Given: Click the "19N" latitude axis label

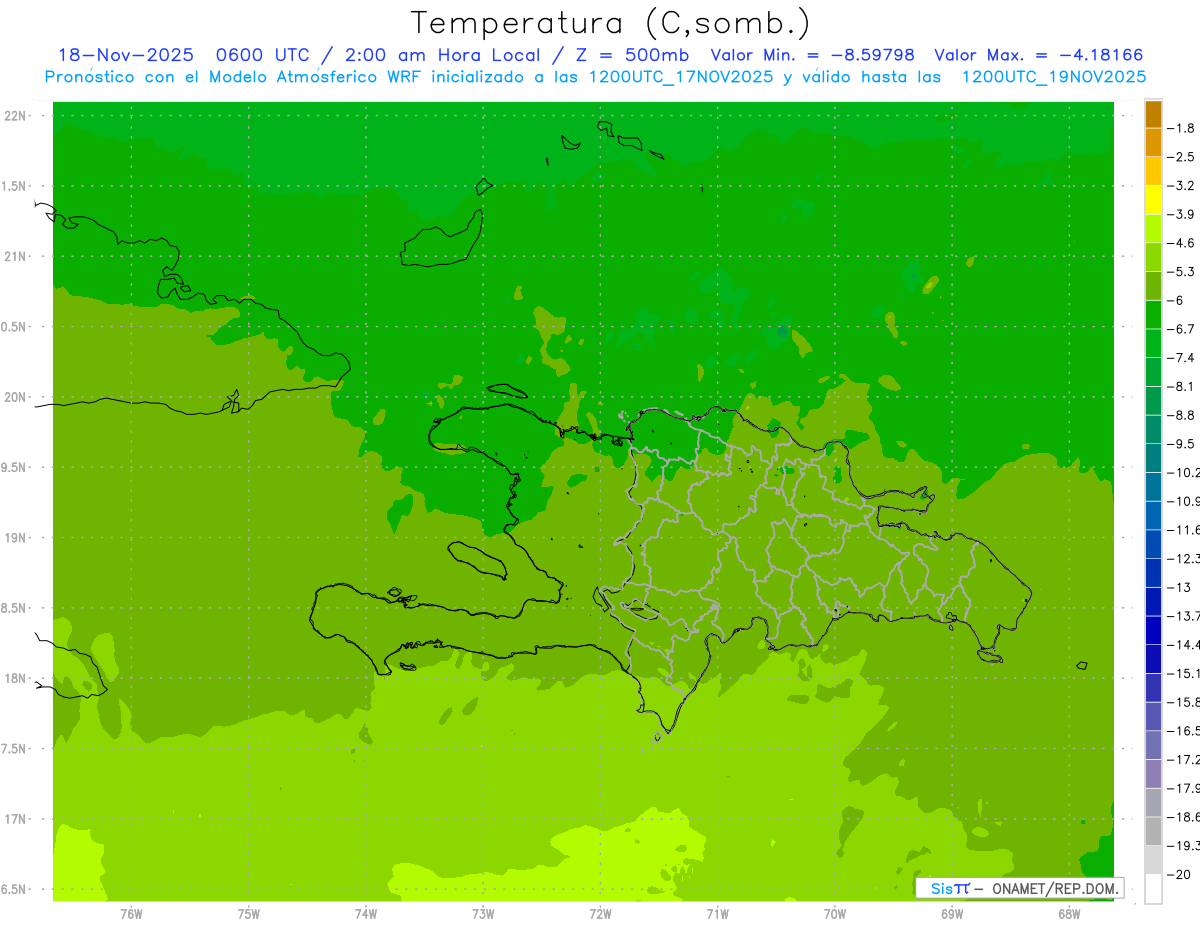Looking at the screenshot, I should coord(17,538).
